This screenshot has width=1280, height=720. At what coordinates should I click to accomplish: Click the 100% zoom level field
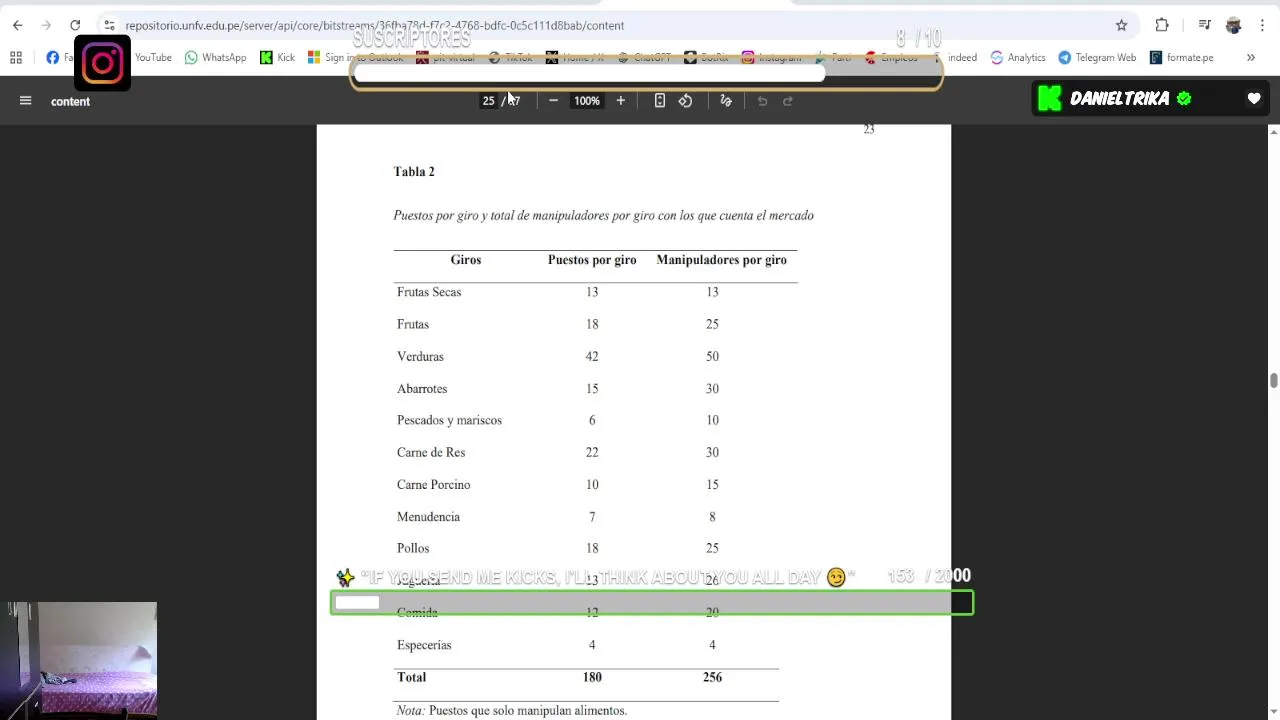(x=587, y=101)
